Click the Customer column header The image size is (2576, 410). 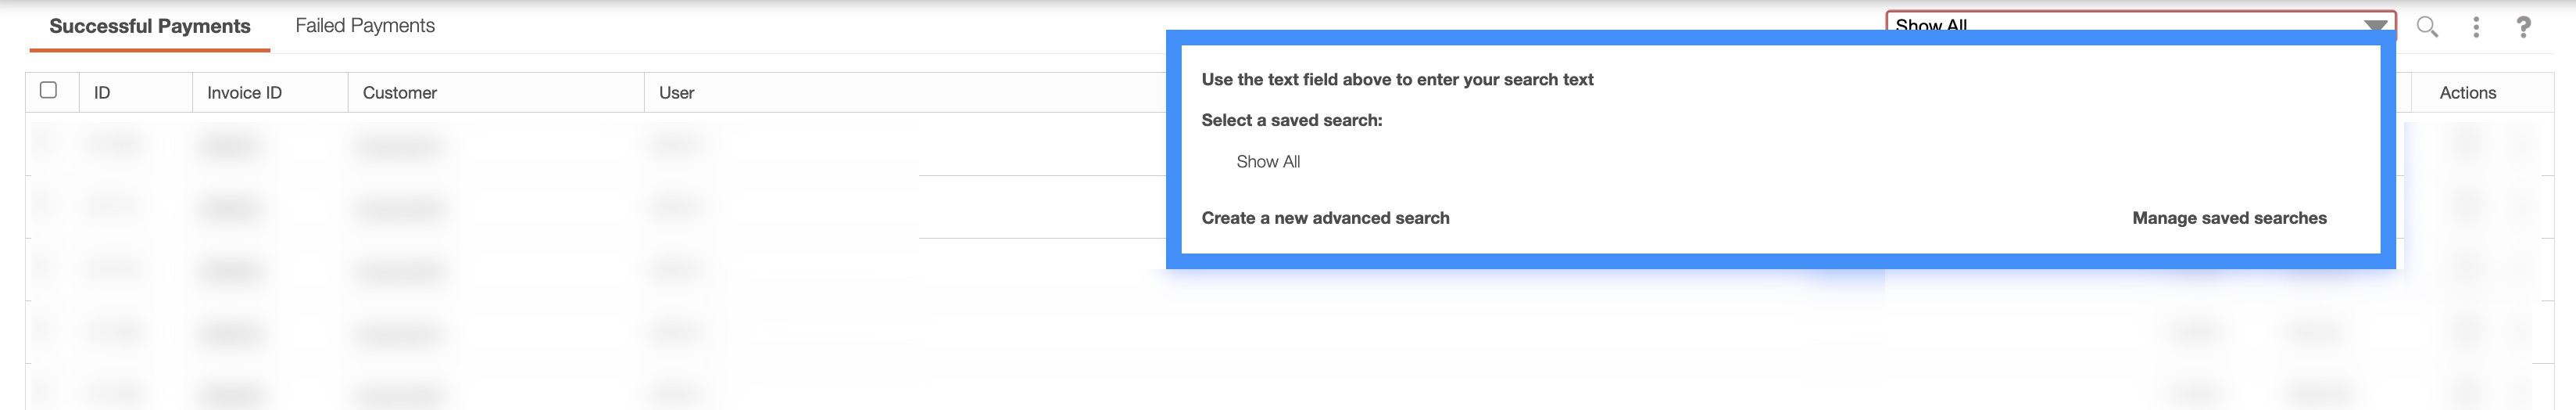tap(400, 93)
